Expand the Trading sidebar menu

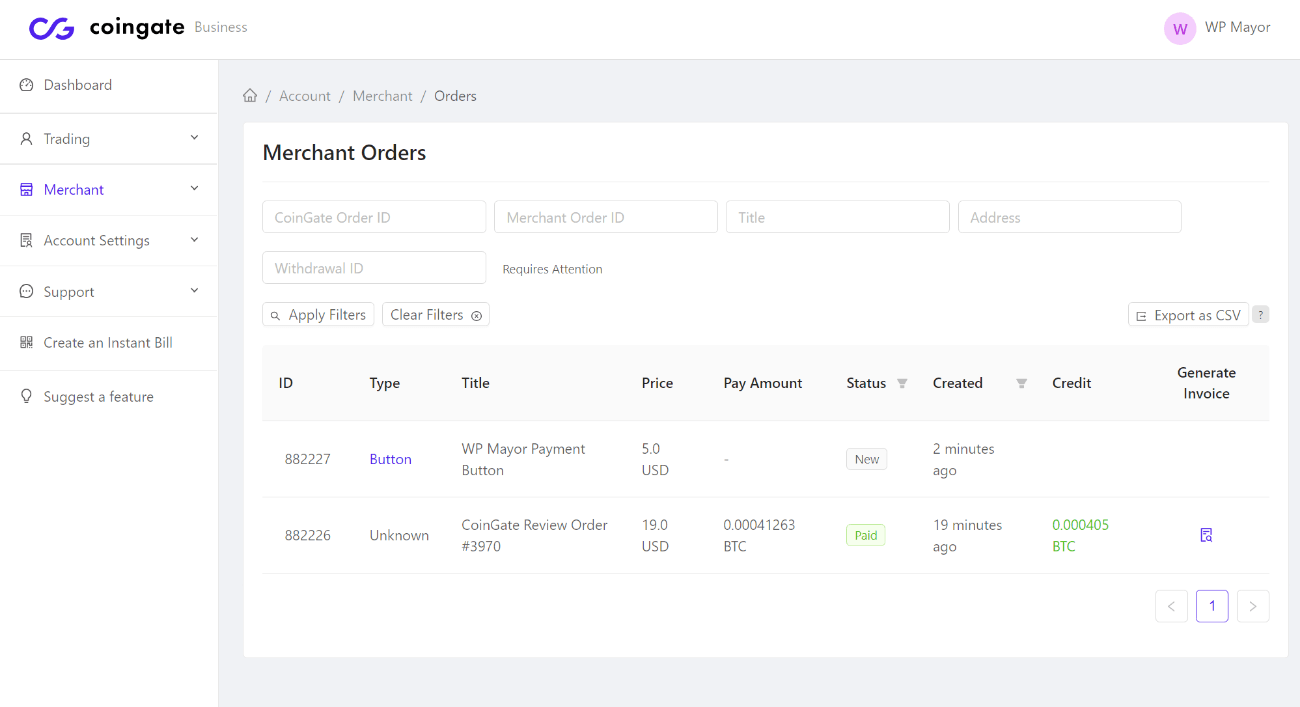click(x=109, y=139)
